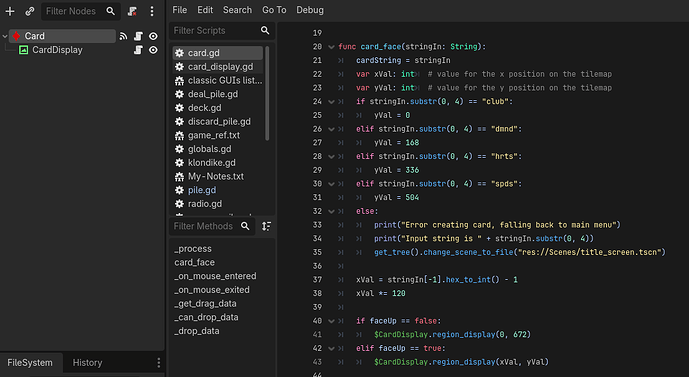
Task: Open the classic GUIs list file
Action: [x=218, y=80]
